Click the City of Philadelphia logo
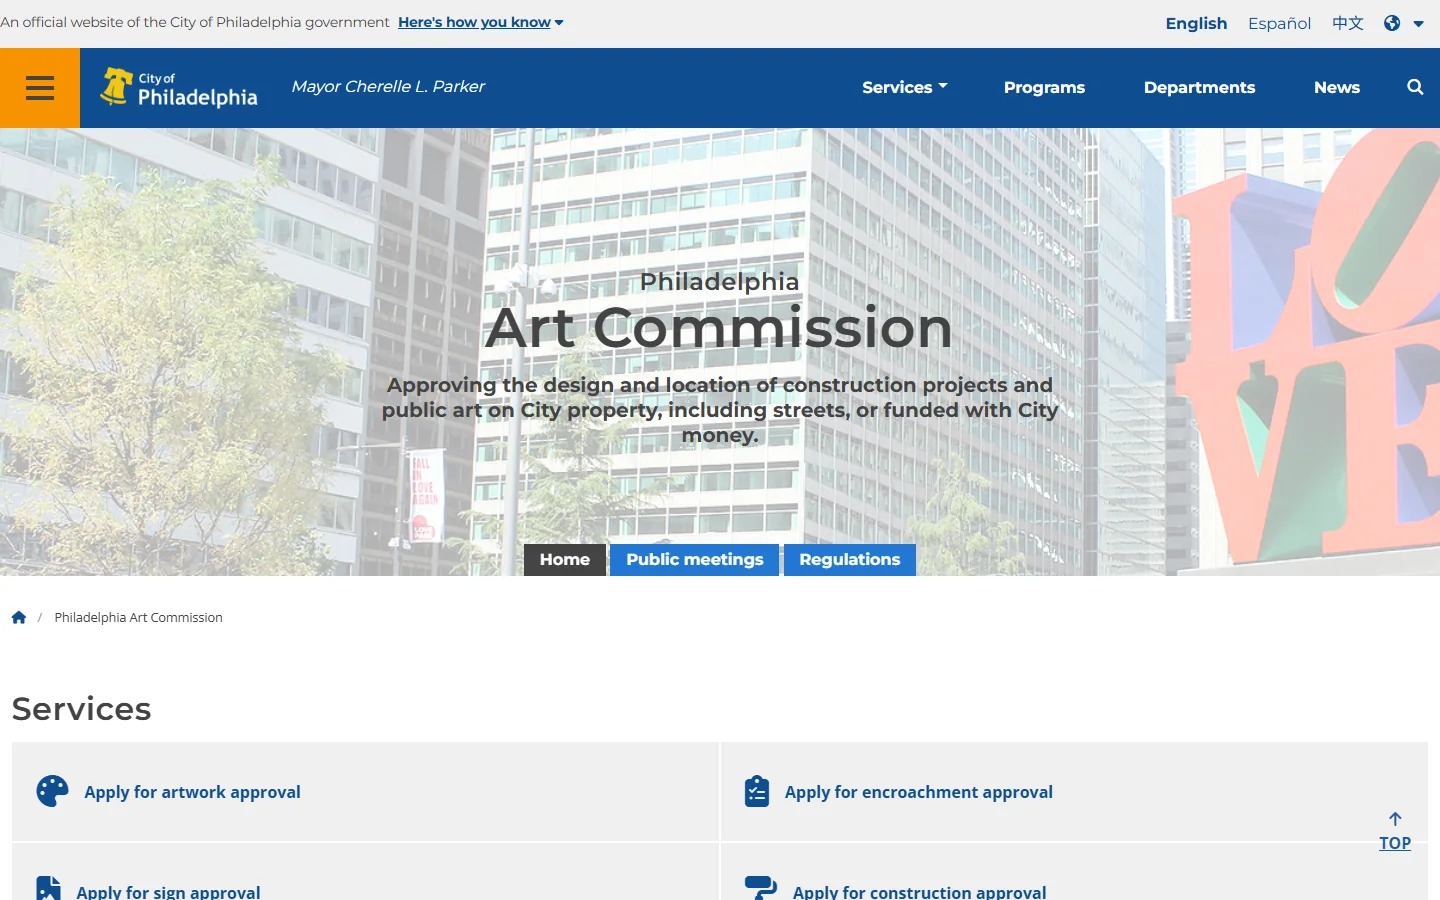The height and width of the screenshot is (900, 1440). pos(179,88)
